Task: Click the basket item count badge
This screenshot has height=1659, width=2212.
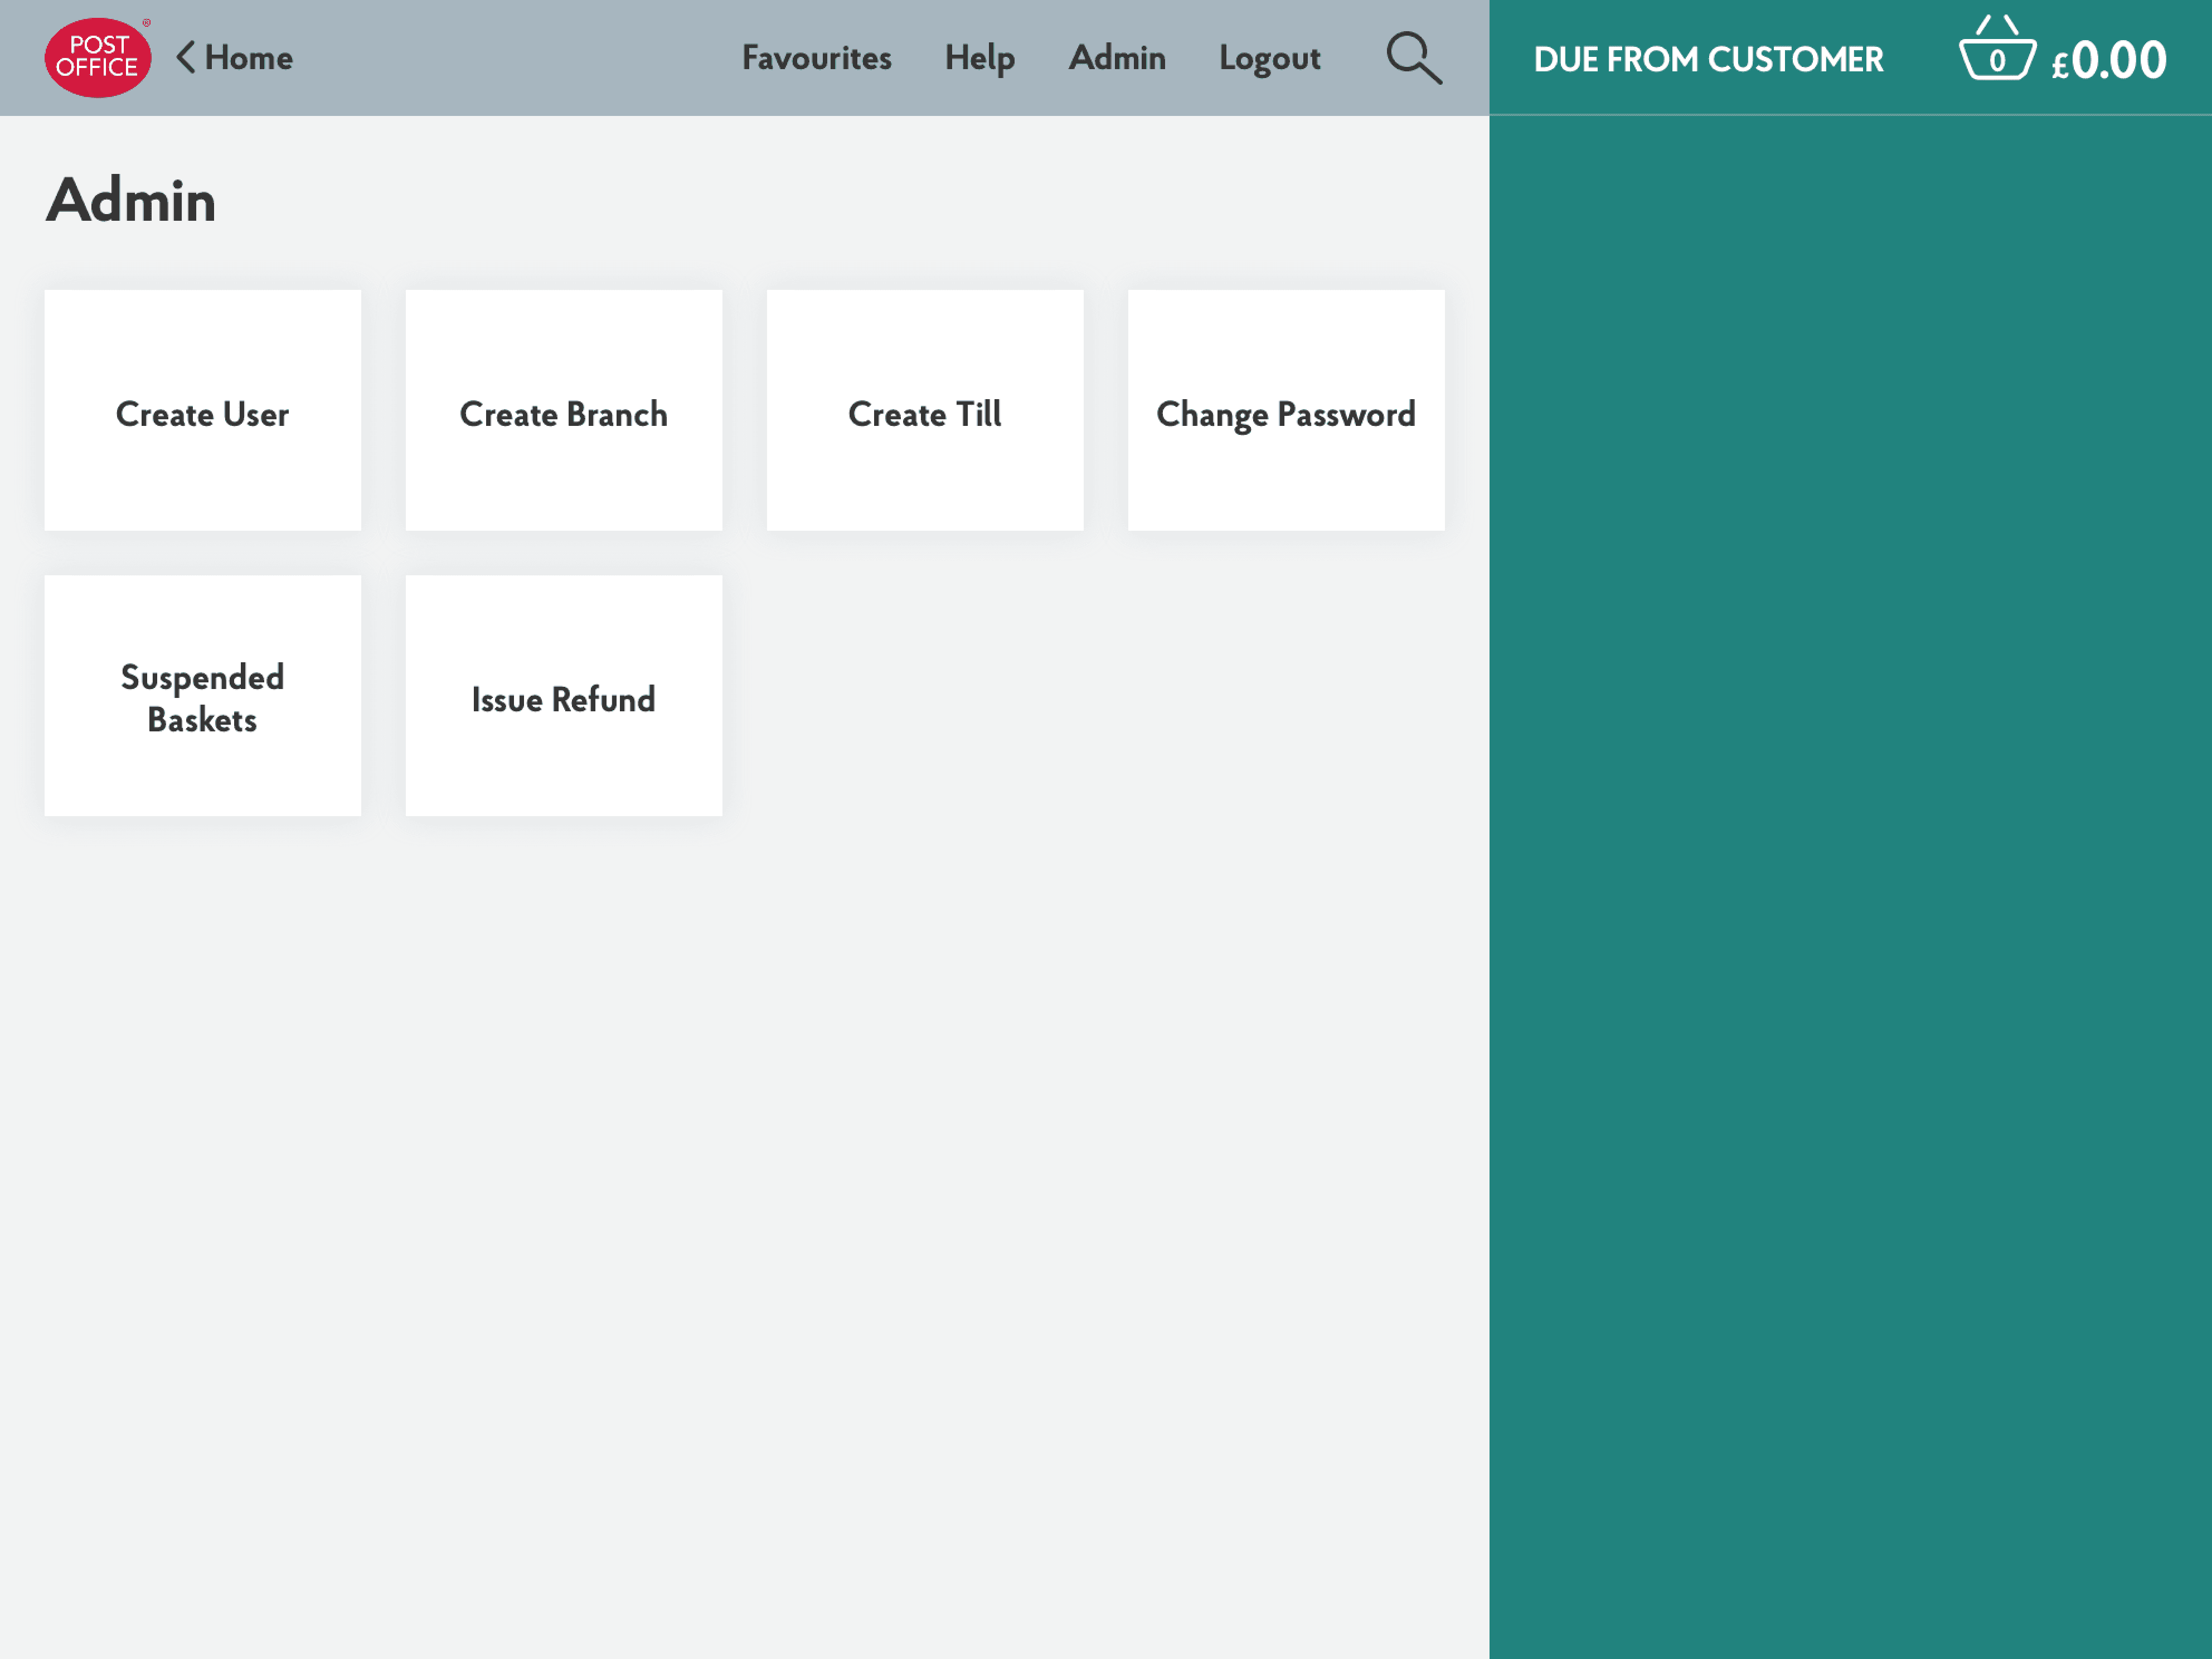Action: click(x=1998, y=62)
